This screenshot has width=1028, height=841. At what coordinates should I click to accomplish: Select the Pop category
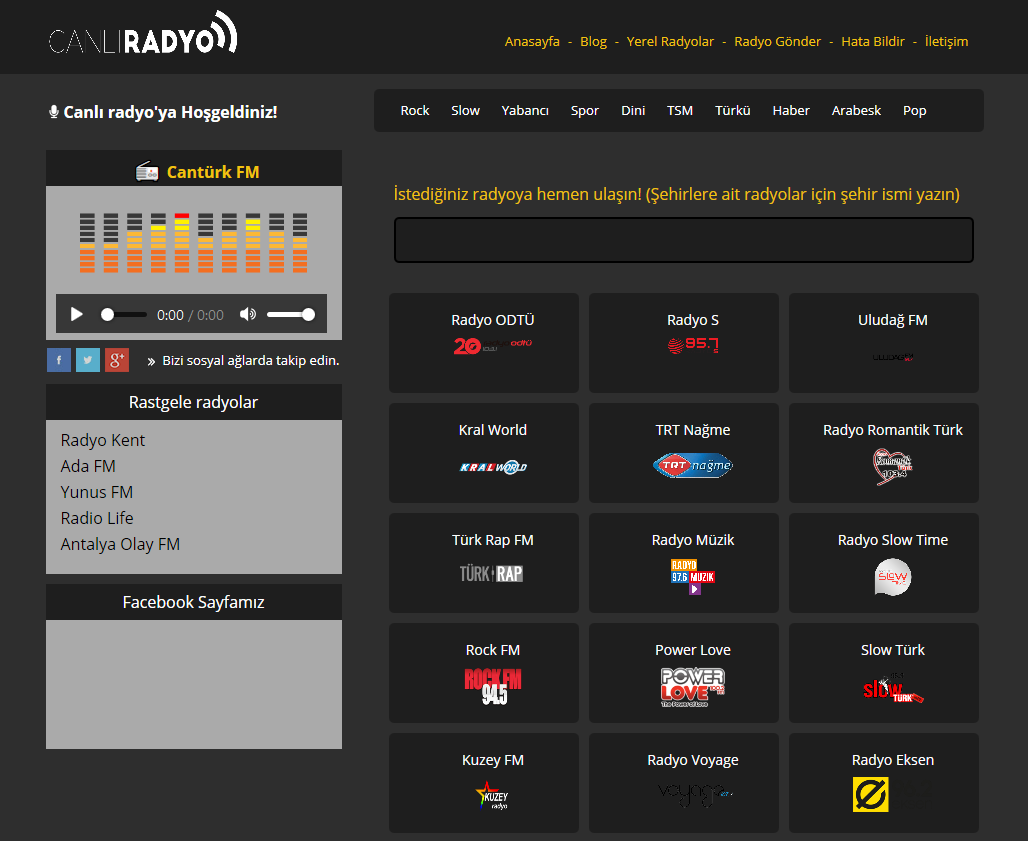pyautogui.click(x=915, y=110)
